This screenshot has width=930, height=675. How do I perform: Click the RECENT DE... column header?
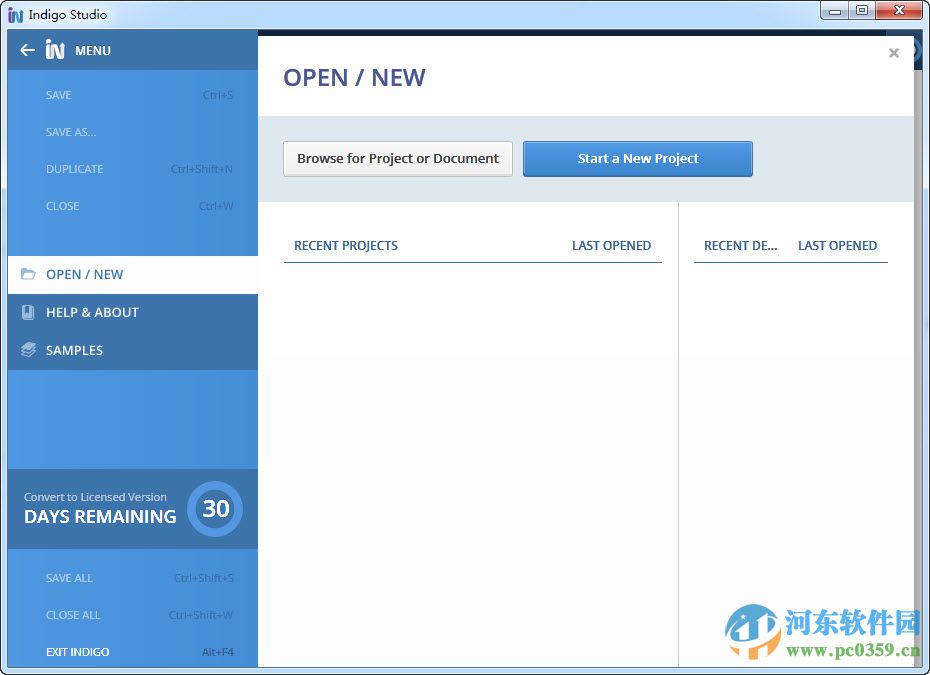coord(740,246)
